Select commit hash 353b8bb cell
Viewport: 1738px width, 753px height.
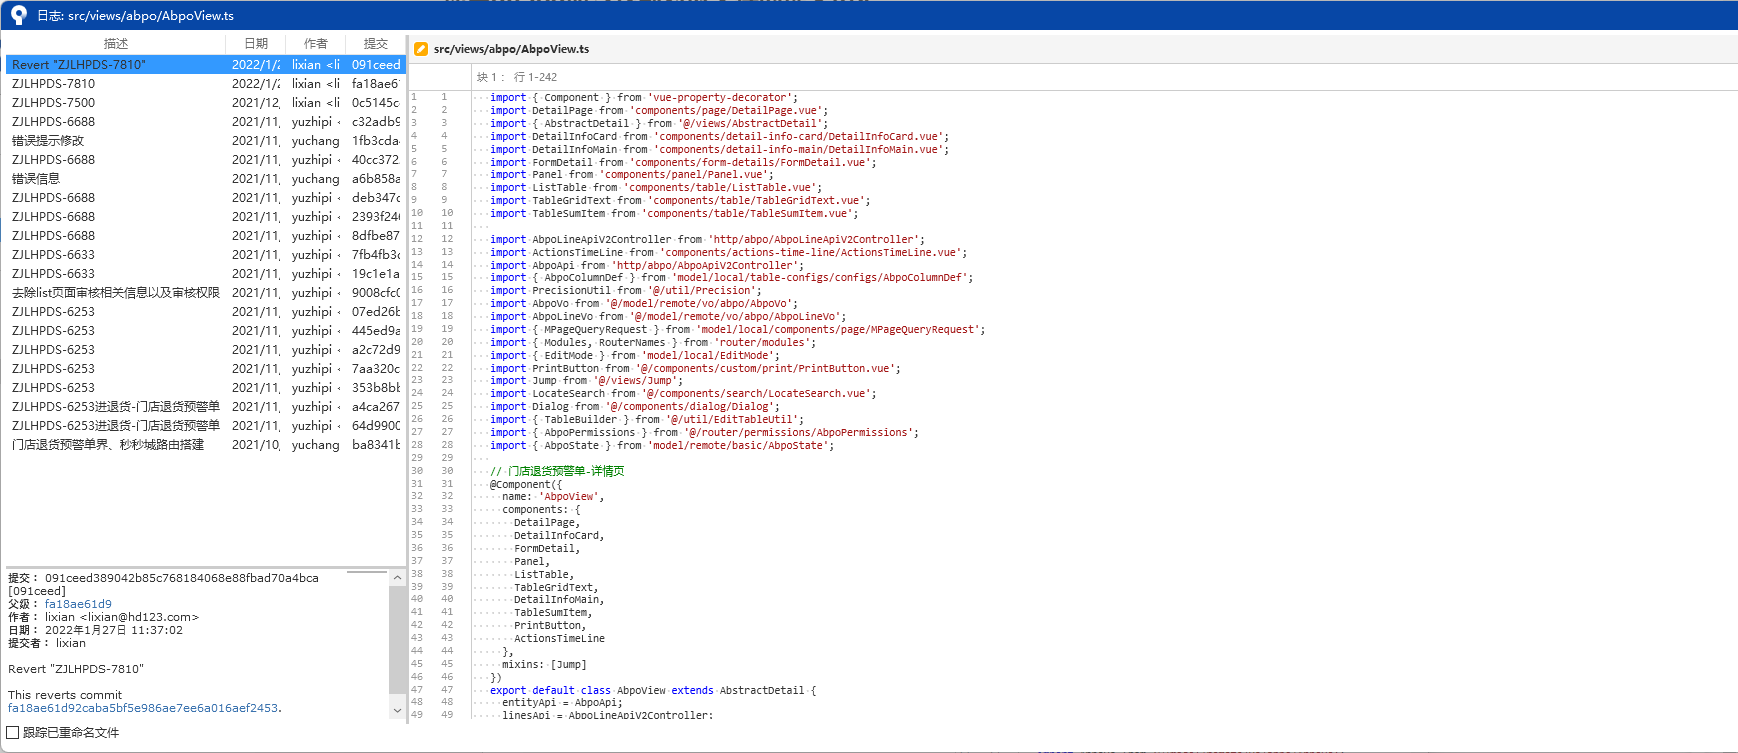[375, 388]
